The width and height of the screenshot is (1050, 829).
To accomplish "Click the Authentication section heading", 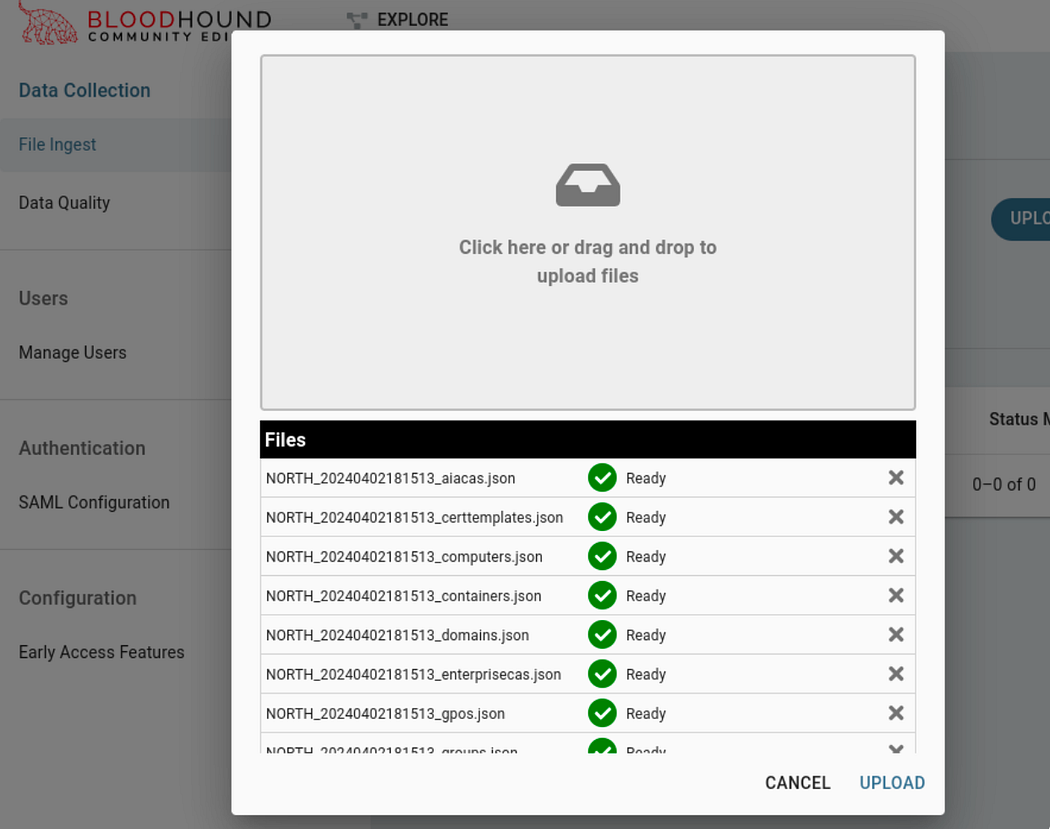I will (x=82, y=448).
